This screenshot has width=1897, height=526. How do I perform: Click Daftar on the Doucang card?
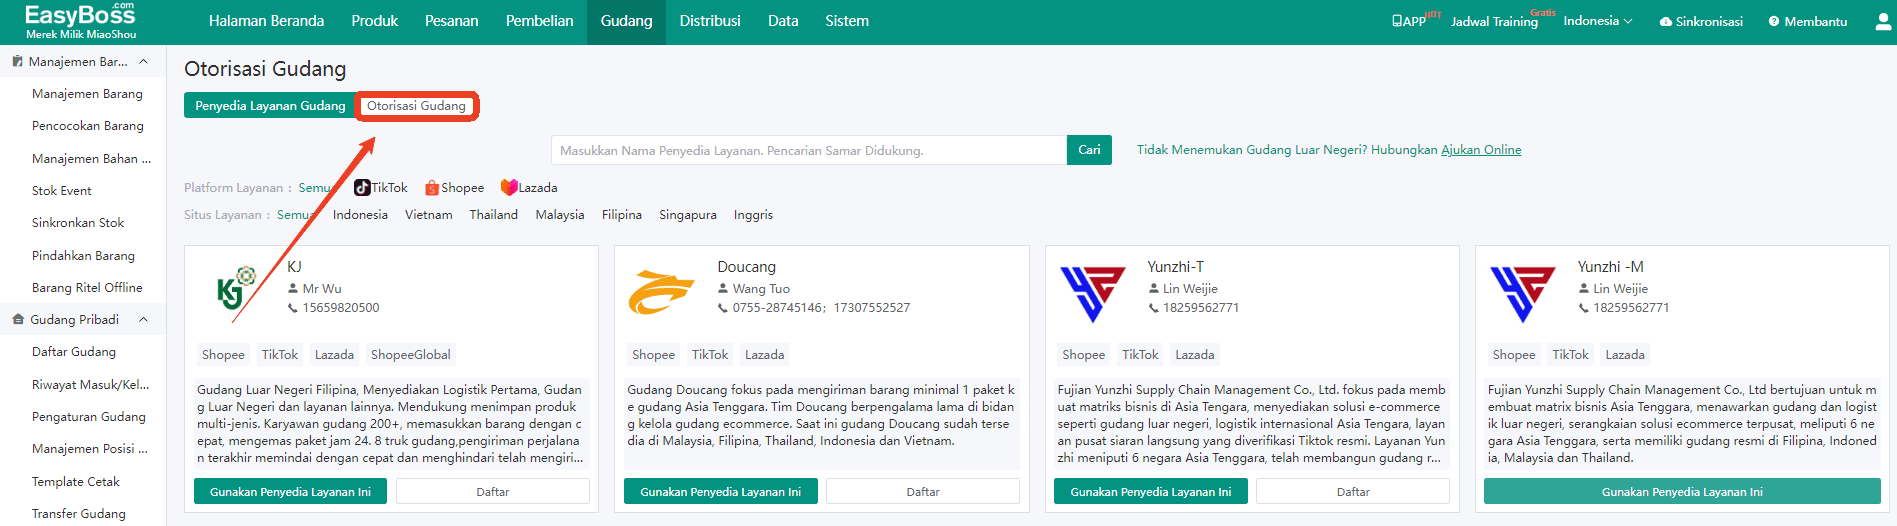(923, 491)
